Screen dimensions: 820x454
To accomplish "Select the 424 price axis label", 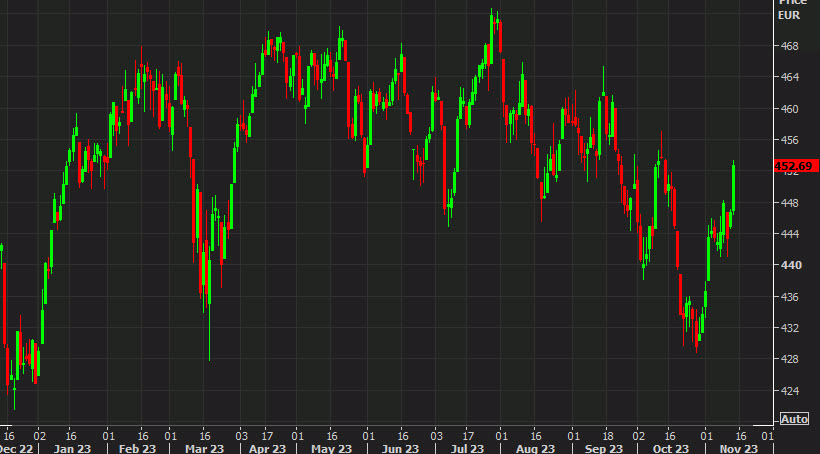I will click(x=788, y=391).
